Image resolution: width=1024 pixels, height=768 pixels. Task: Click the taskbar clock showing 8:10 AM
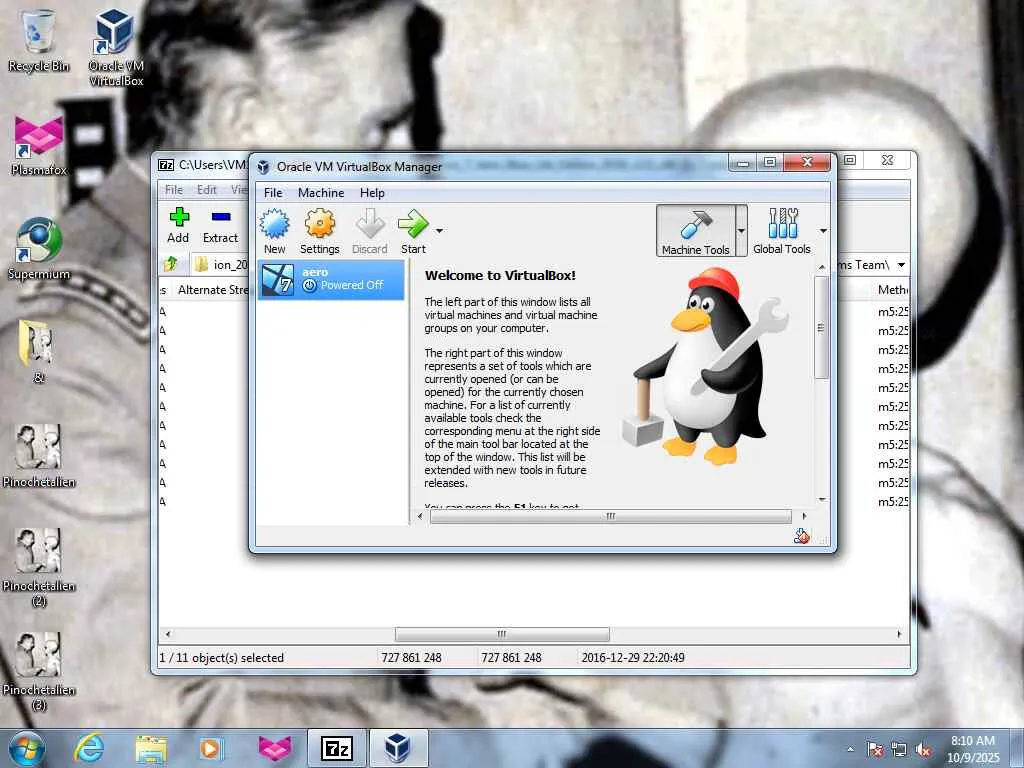(973, 748)
